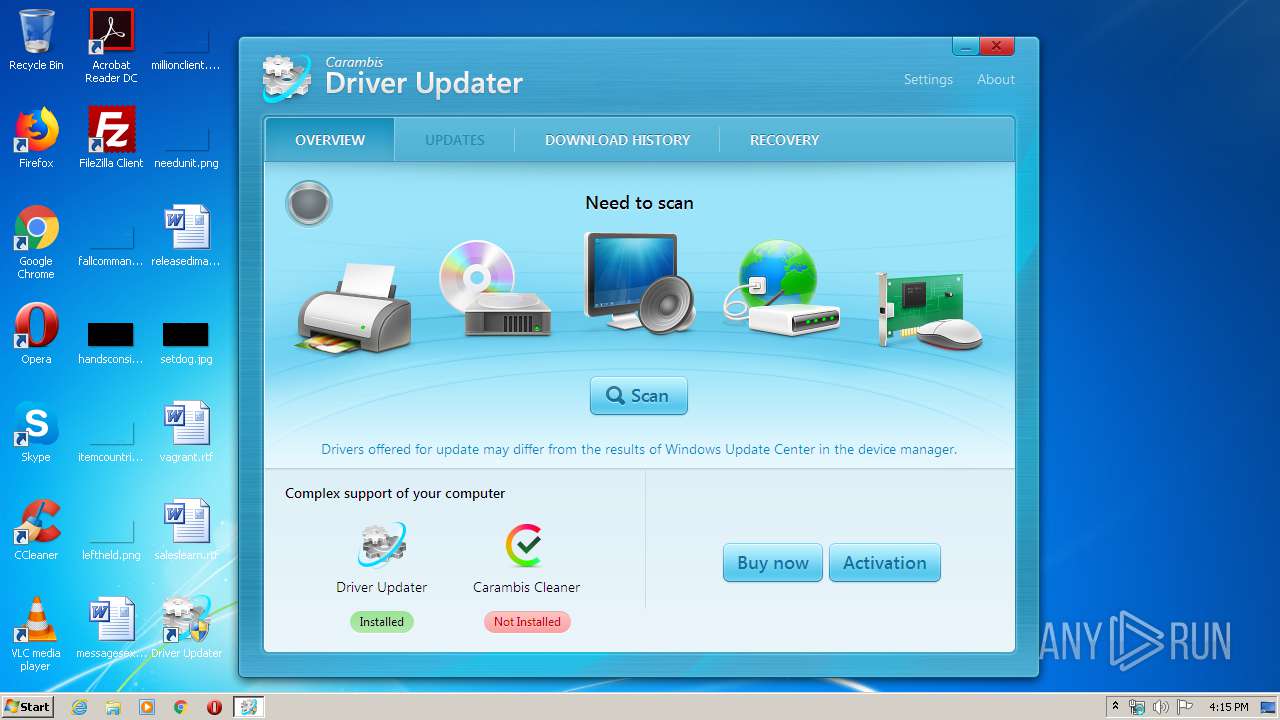Open VLC media player desktop shortcut
This screenshot has height=720, width=1280.
pyautogui.click(x=36, y=634)
